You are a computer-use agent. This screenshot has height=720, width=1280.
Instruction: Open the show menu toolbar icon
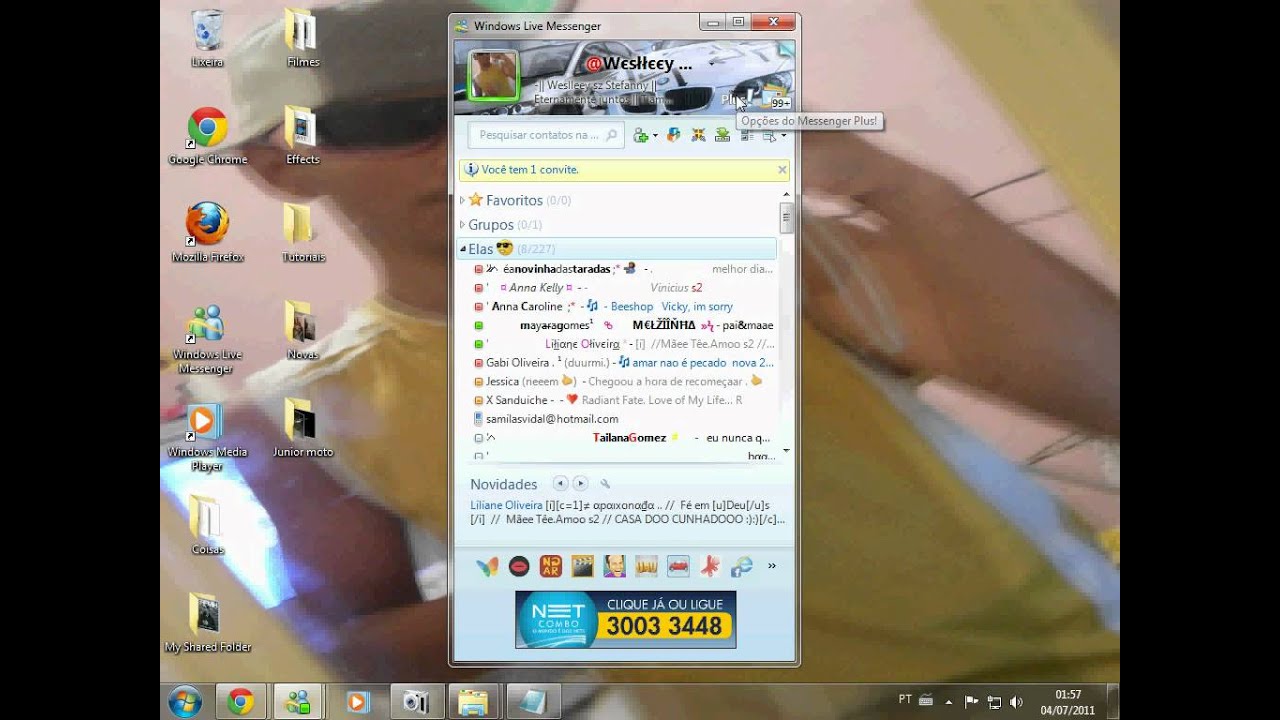769,135
